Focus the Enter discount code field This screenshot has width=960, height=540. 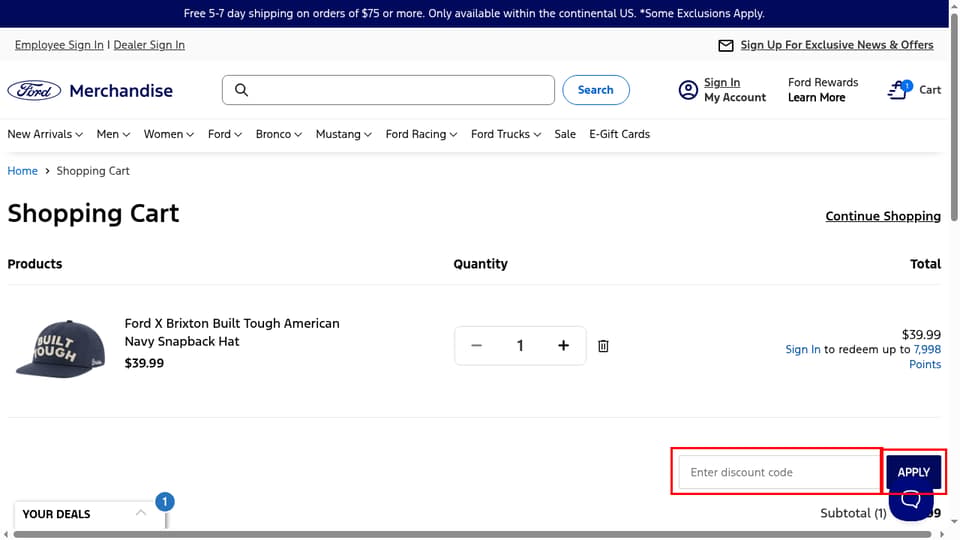pos(779,472)
